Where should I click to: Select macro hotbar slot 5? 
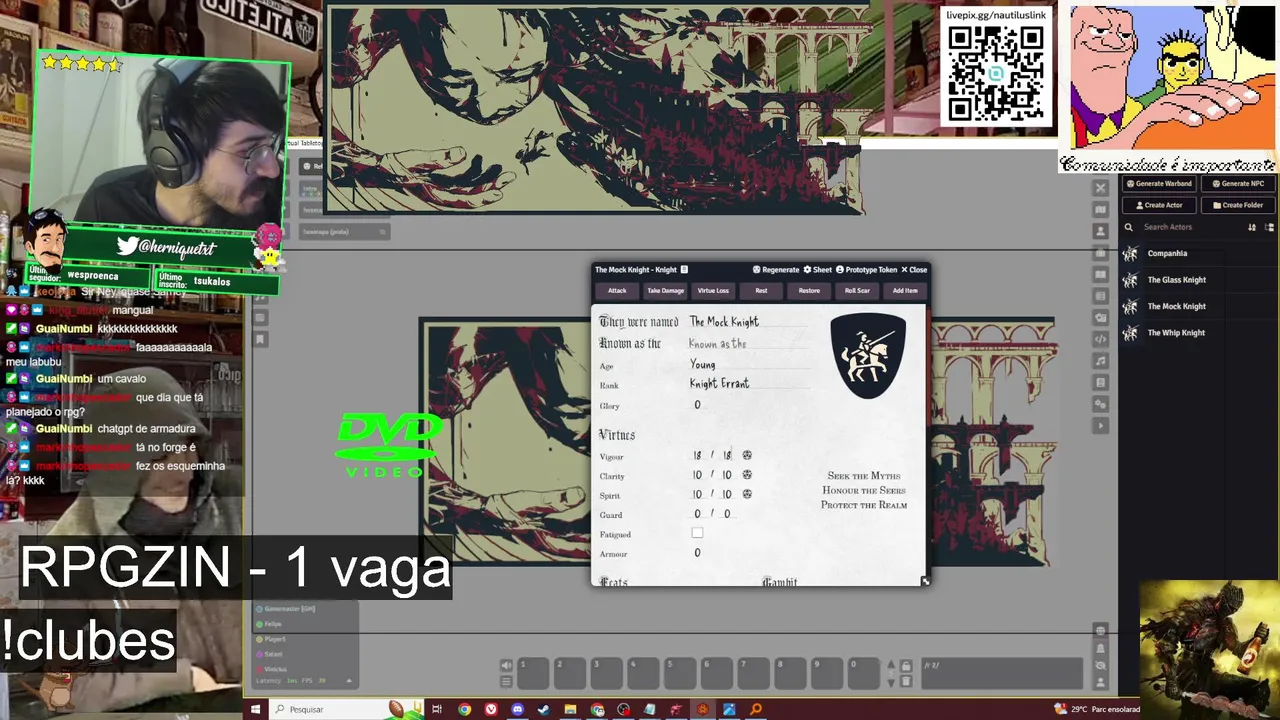coord(681,673)
